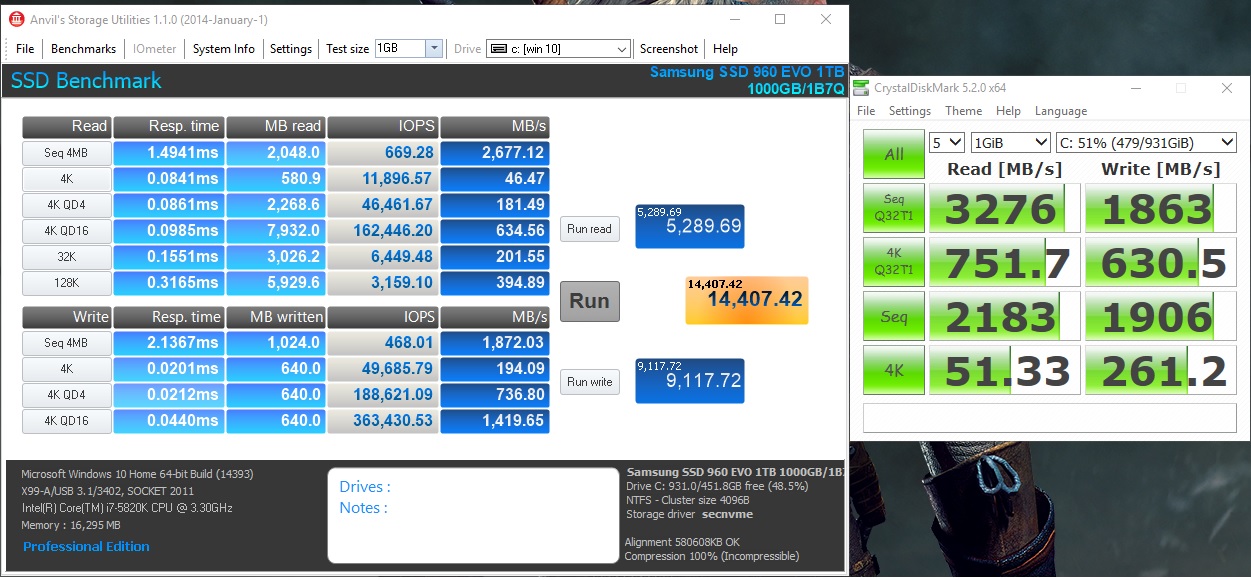
Task: Click the Write 4K QD16 test button
Action: [66, 421]
